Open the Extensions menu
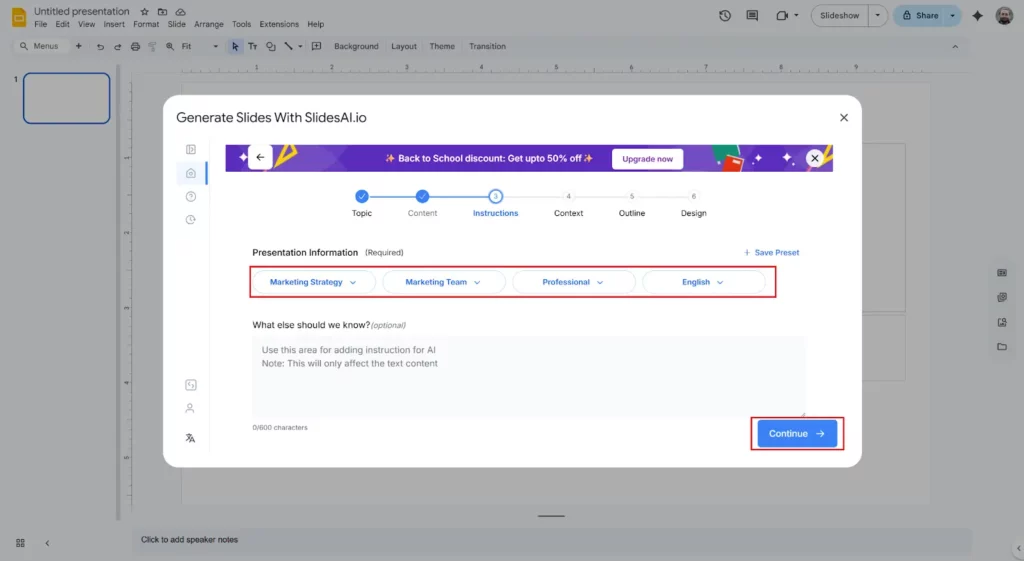This screenshot has width=1024, height=561. (x=278, y=24)
